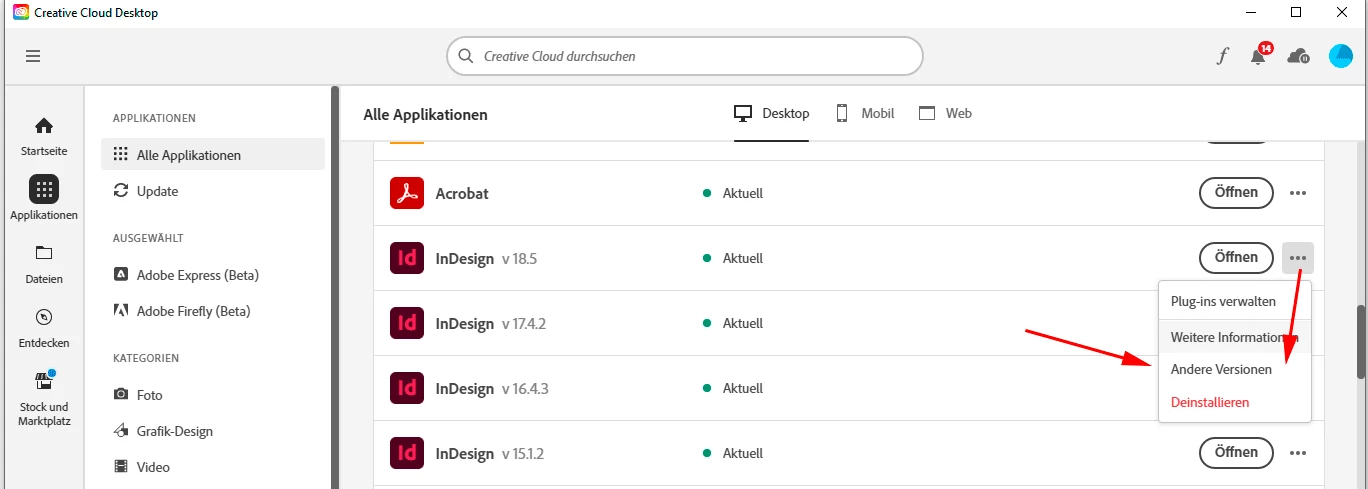Screen dimensions: 1368x489
Task: Click the InDesign v 17.4.2 app icon
Action: pos(407,323)
